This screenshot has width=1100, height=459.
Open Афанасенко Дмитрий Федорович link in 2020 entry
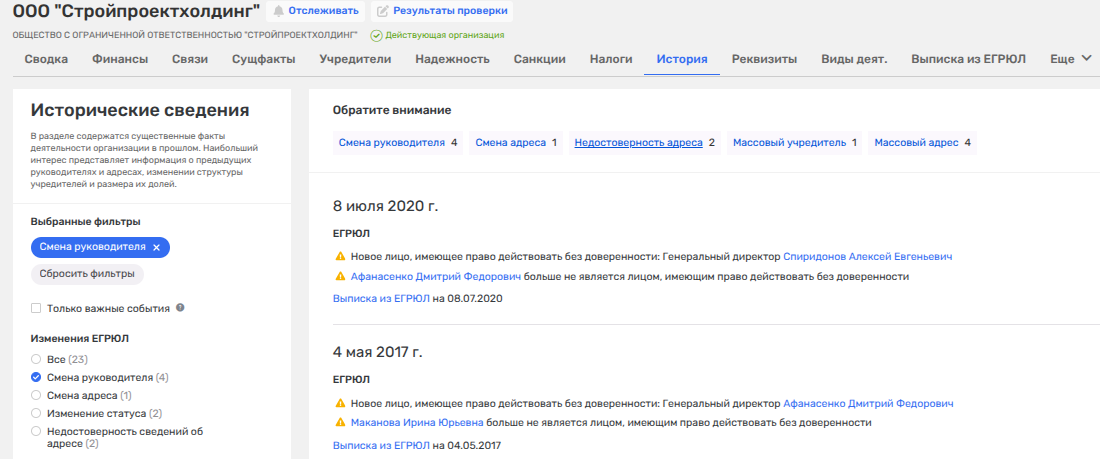pos(436,277)
